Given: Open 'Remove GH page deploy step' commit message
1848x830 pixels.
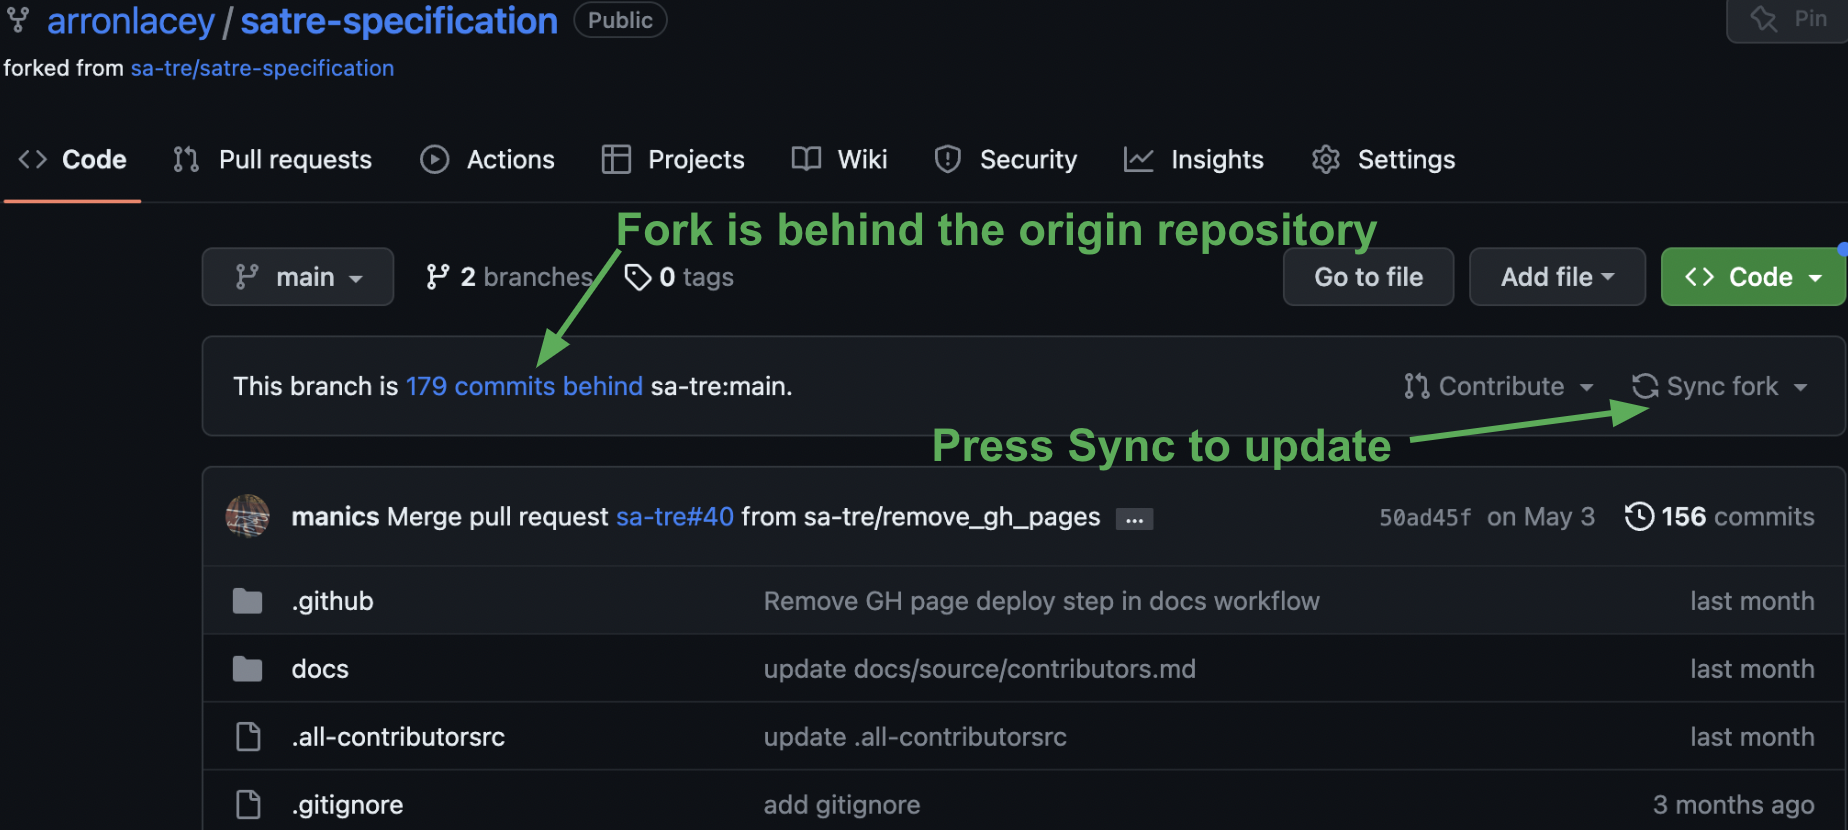Looking at the screenshot, I should [1041, 601].
